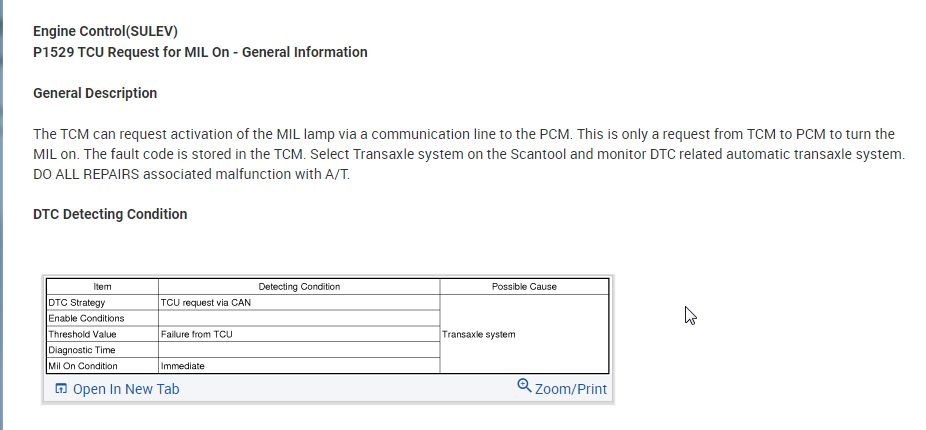Open the table image in new tab

[126, 389]
